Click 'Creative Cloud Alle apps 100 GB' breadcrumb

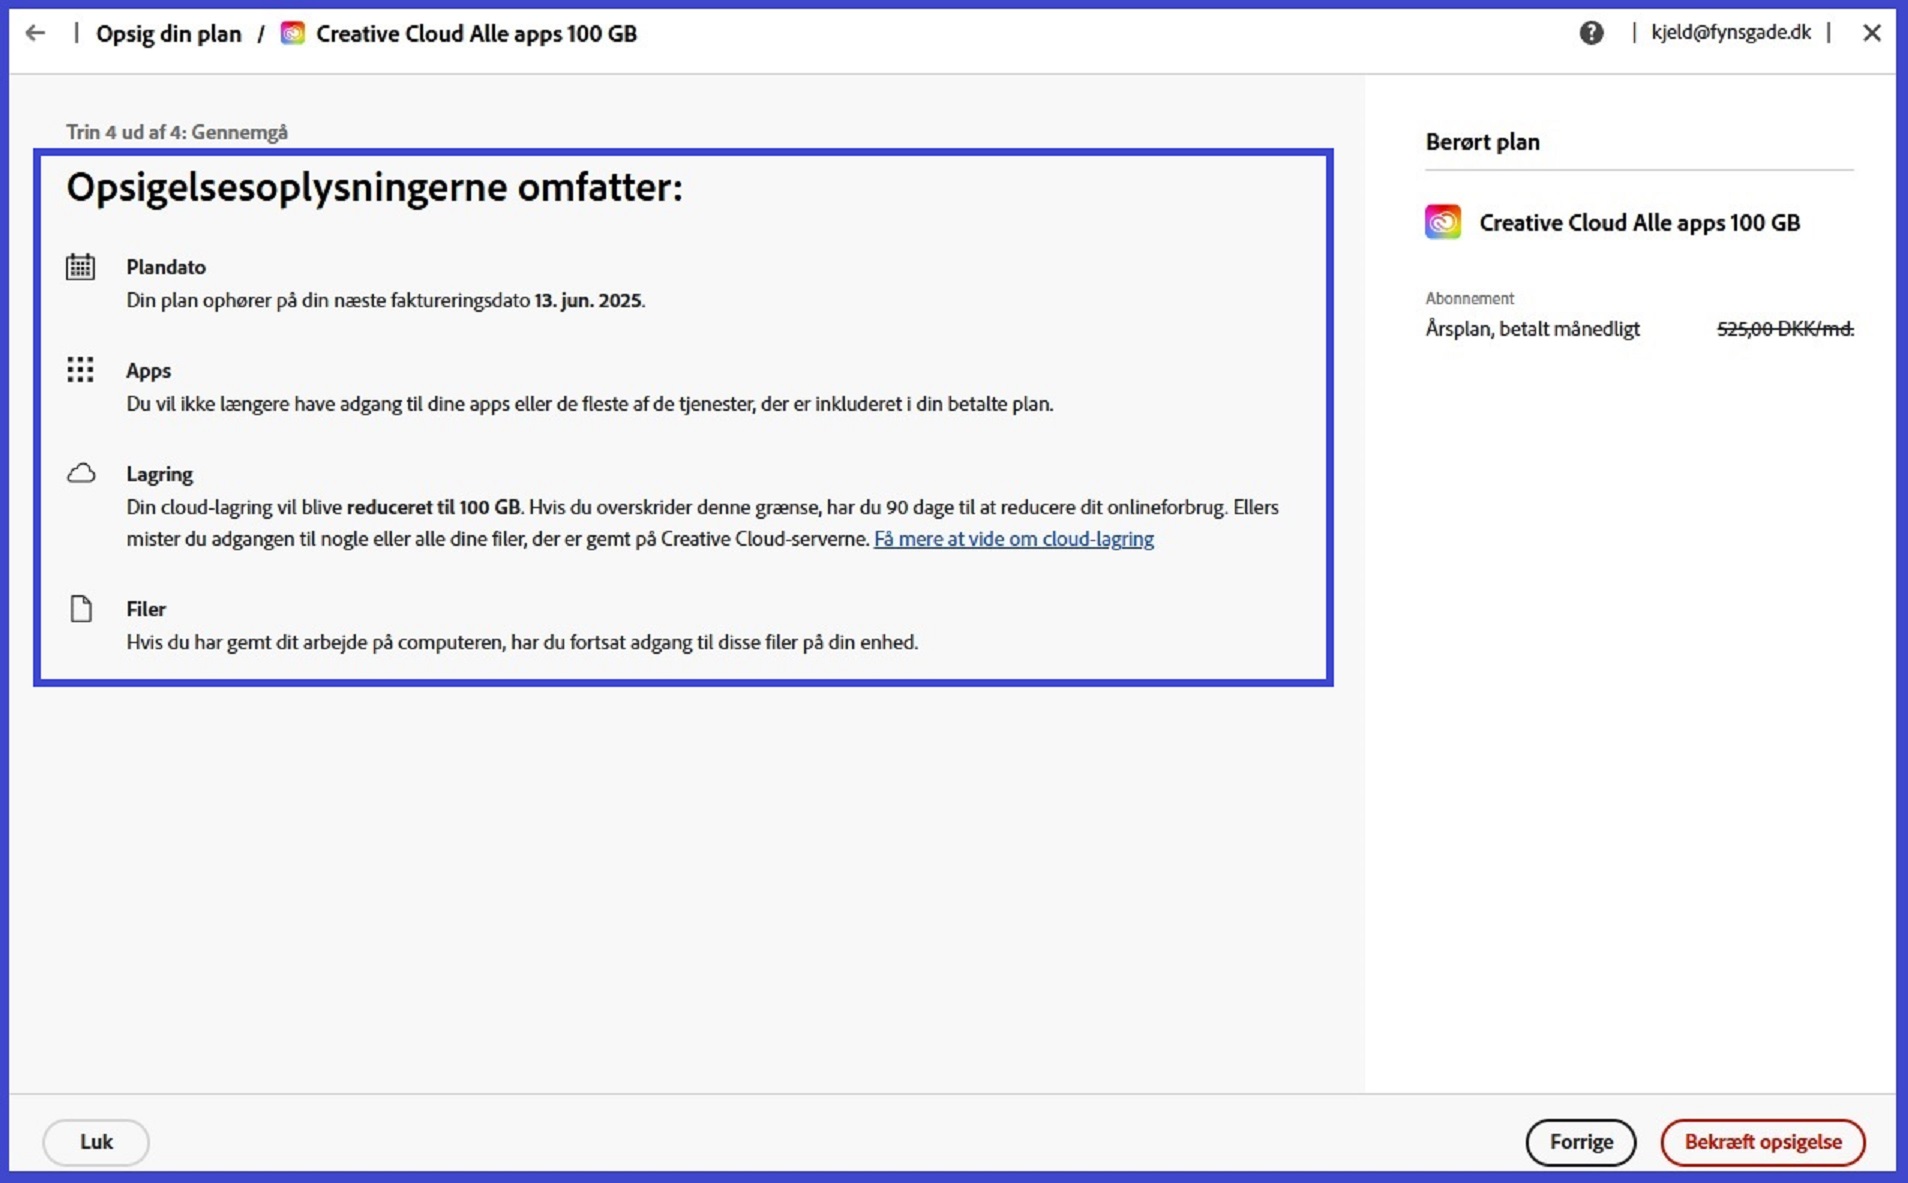pyautogui.click(x=476, y=34)
